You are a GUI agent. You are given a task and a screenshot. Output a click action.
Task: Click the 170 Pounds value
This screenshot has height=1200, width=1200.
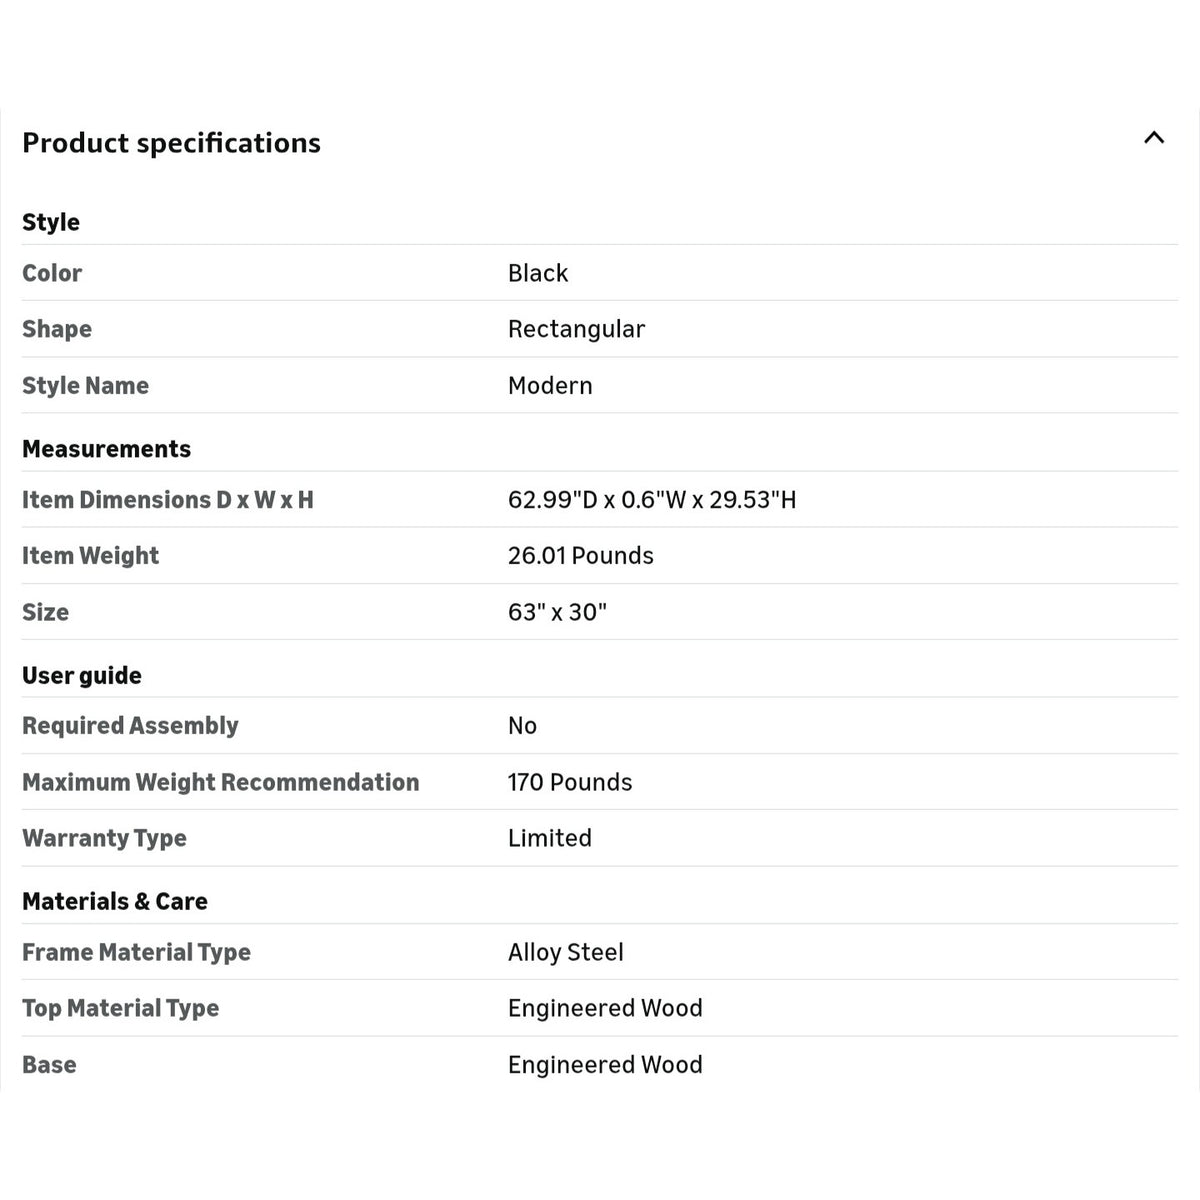[x=570, y=782]
